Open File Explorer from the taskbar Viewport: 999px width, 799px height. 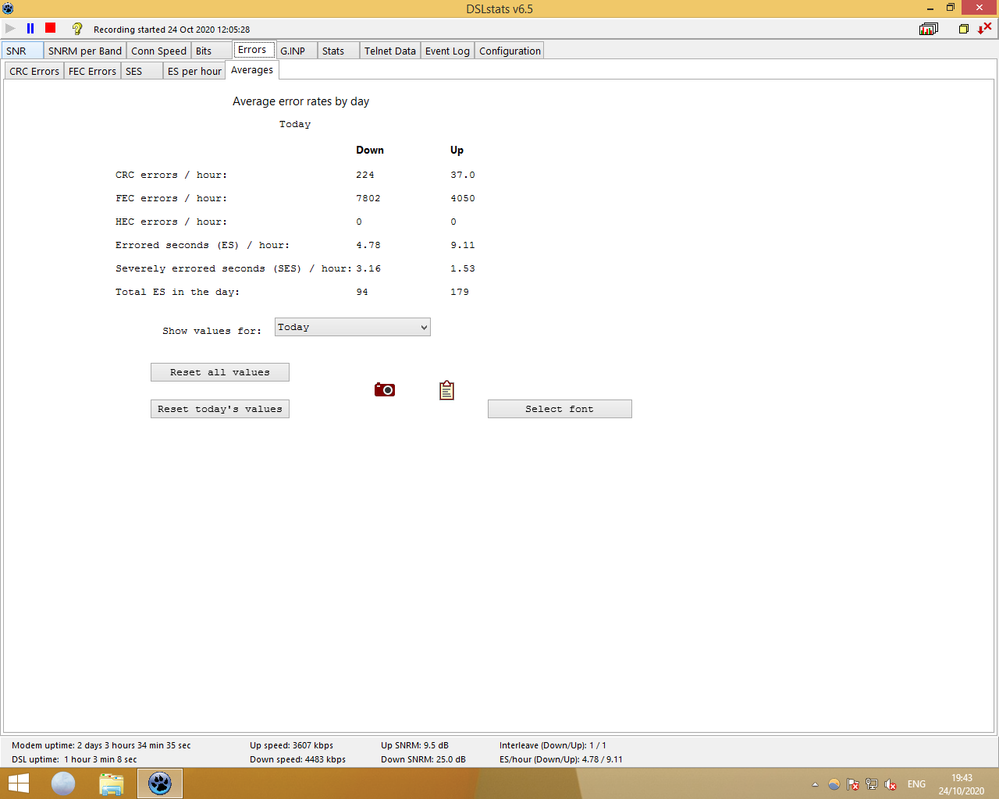111,783
